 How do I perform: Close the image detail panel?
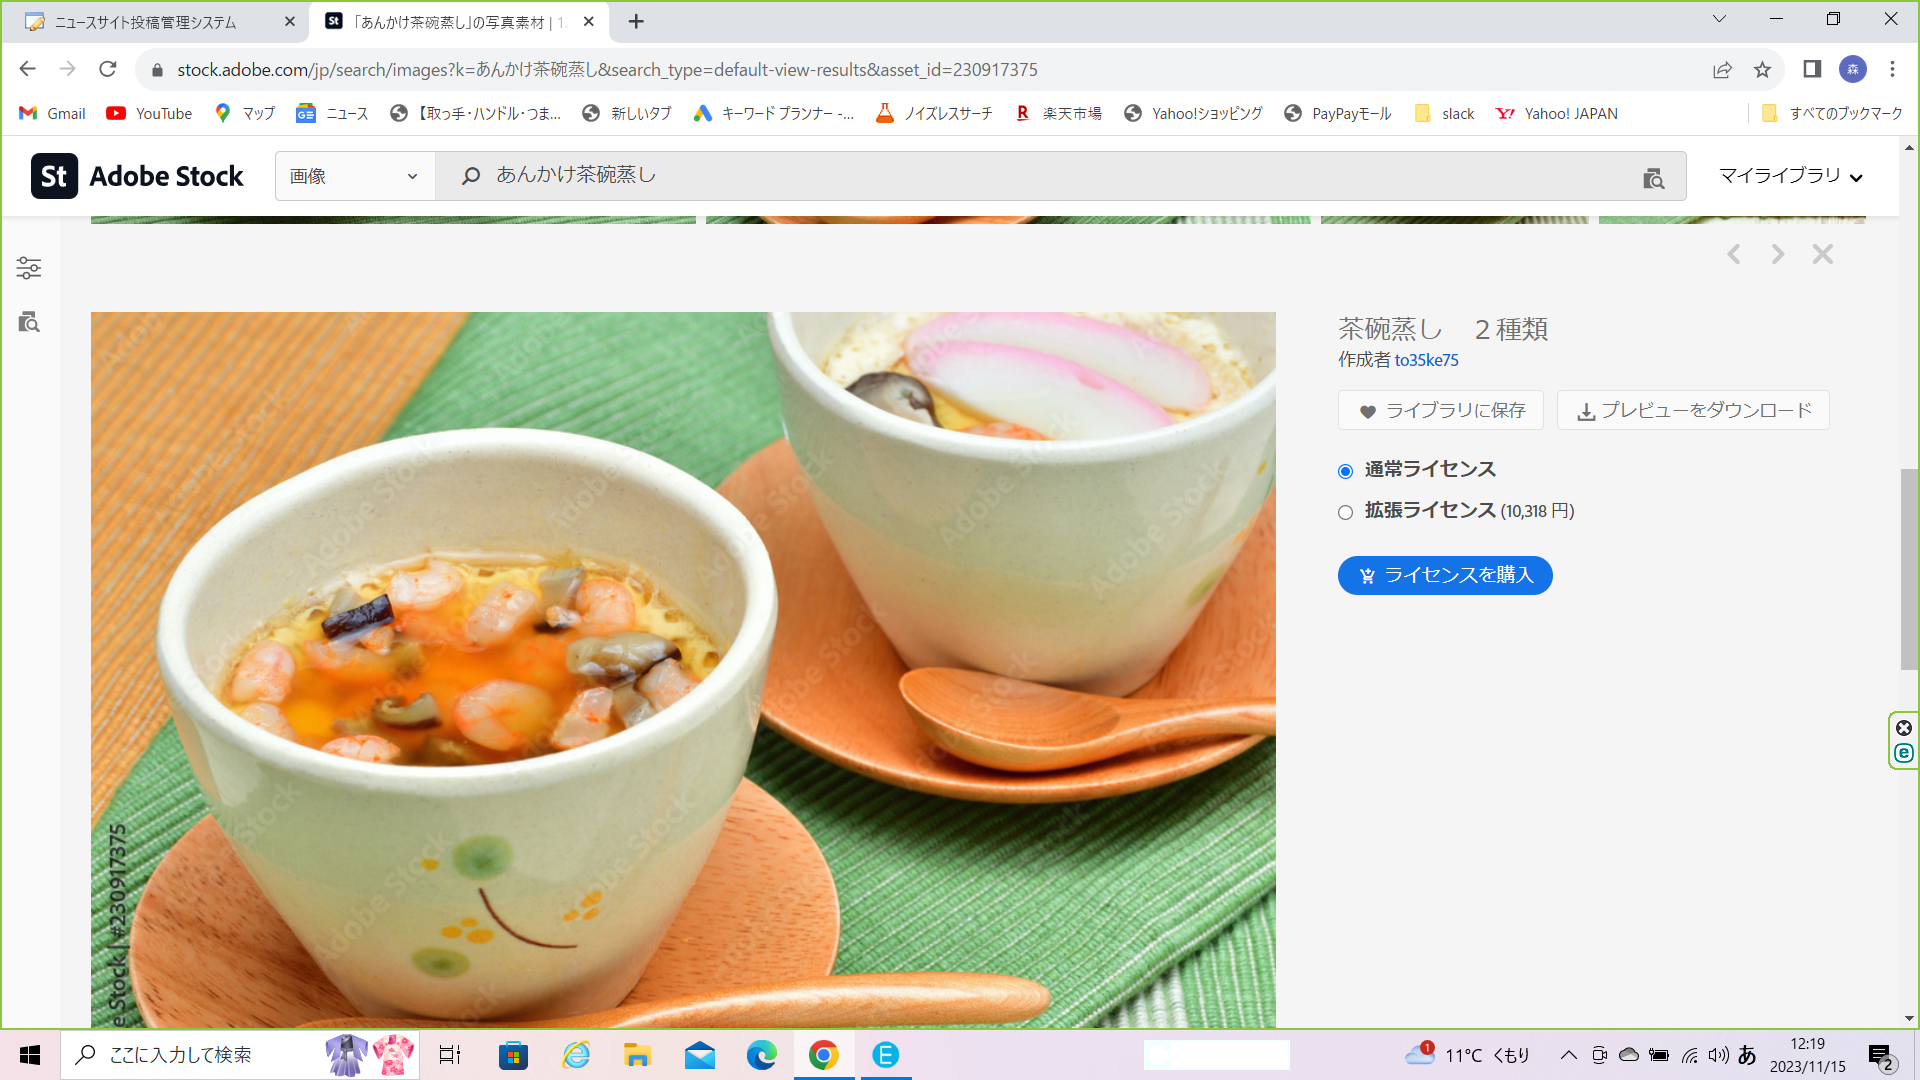1823,254
